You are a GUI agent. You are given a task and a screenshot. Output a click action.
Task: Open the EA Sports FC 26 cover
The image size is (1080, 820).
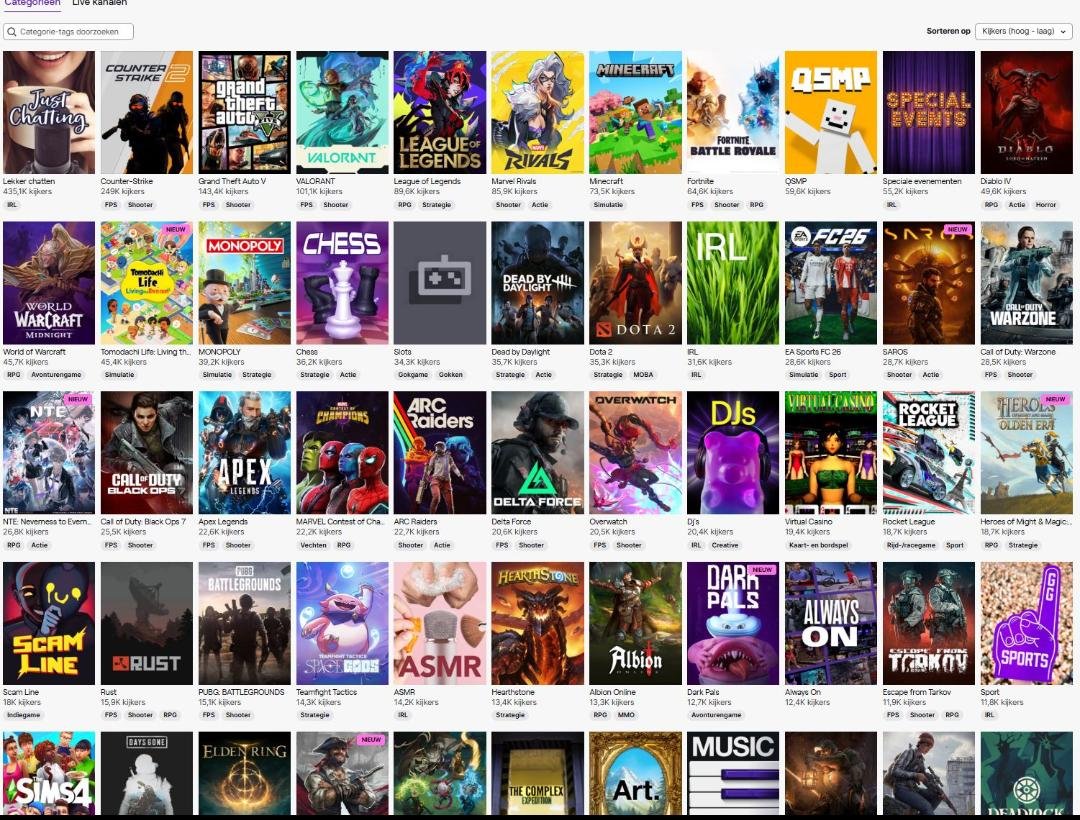pos(831,283)
